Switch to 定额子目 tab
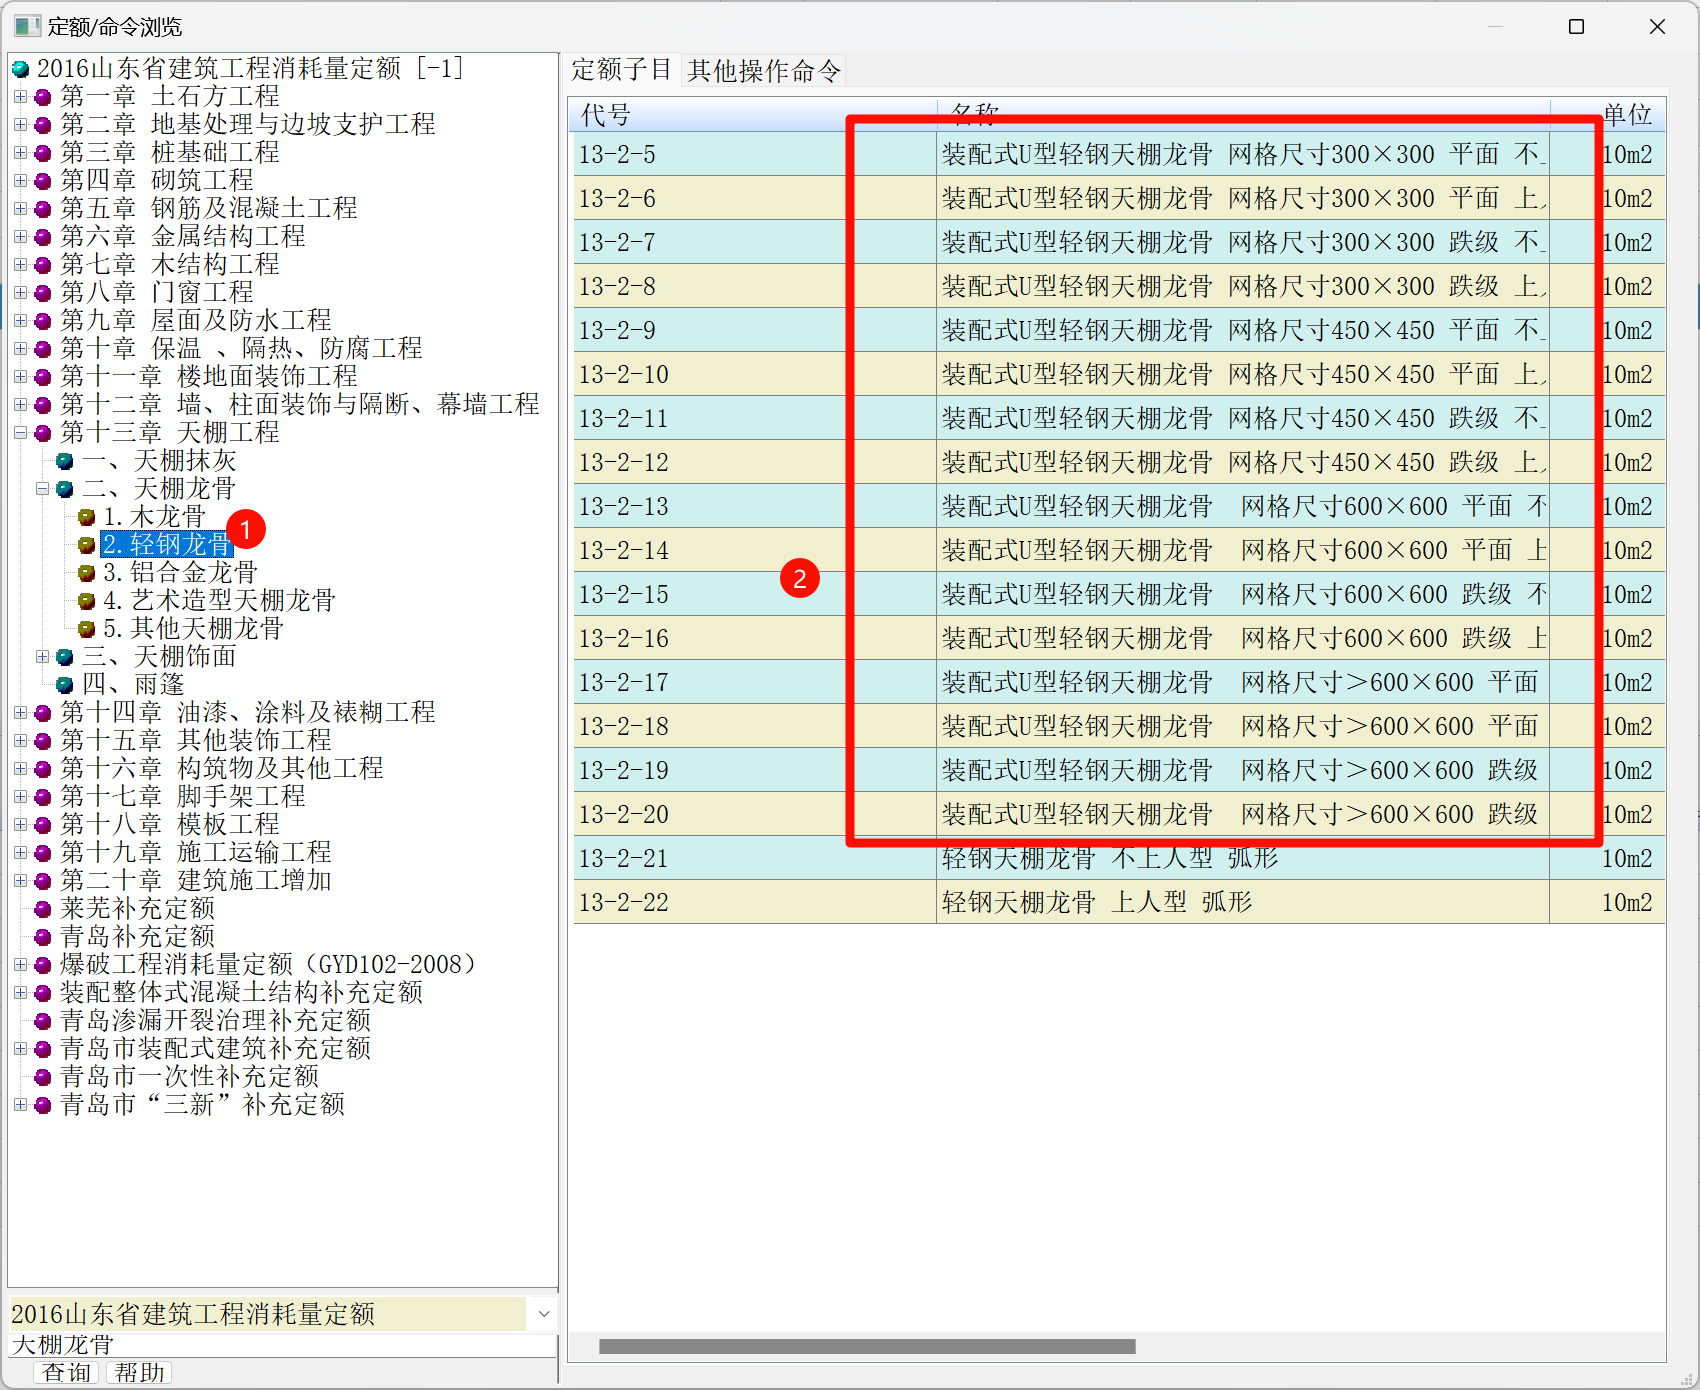Image resolution: width=1700 pixels, height=1390 pixels. (621, 70)
